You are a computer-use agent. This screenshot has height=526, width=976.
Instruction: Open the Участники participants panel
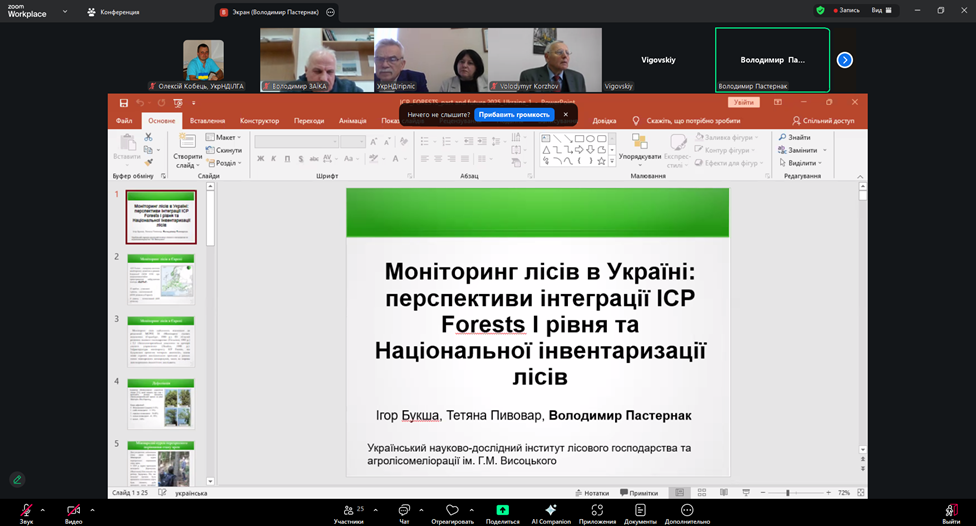click(x=348, y=510)
